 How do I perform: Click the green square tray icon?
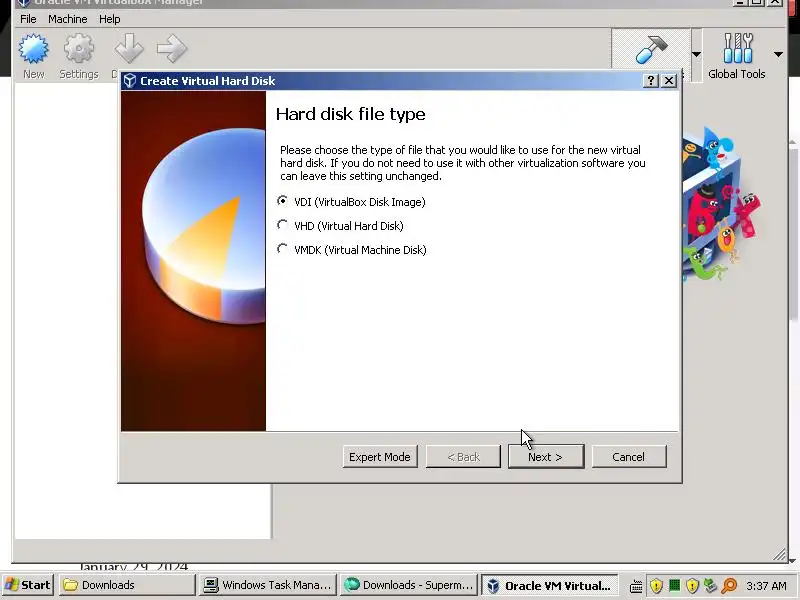coord(674,585)
